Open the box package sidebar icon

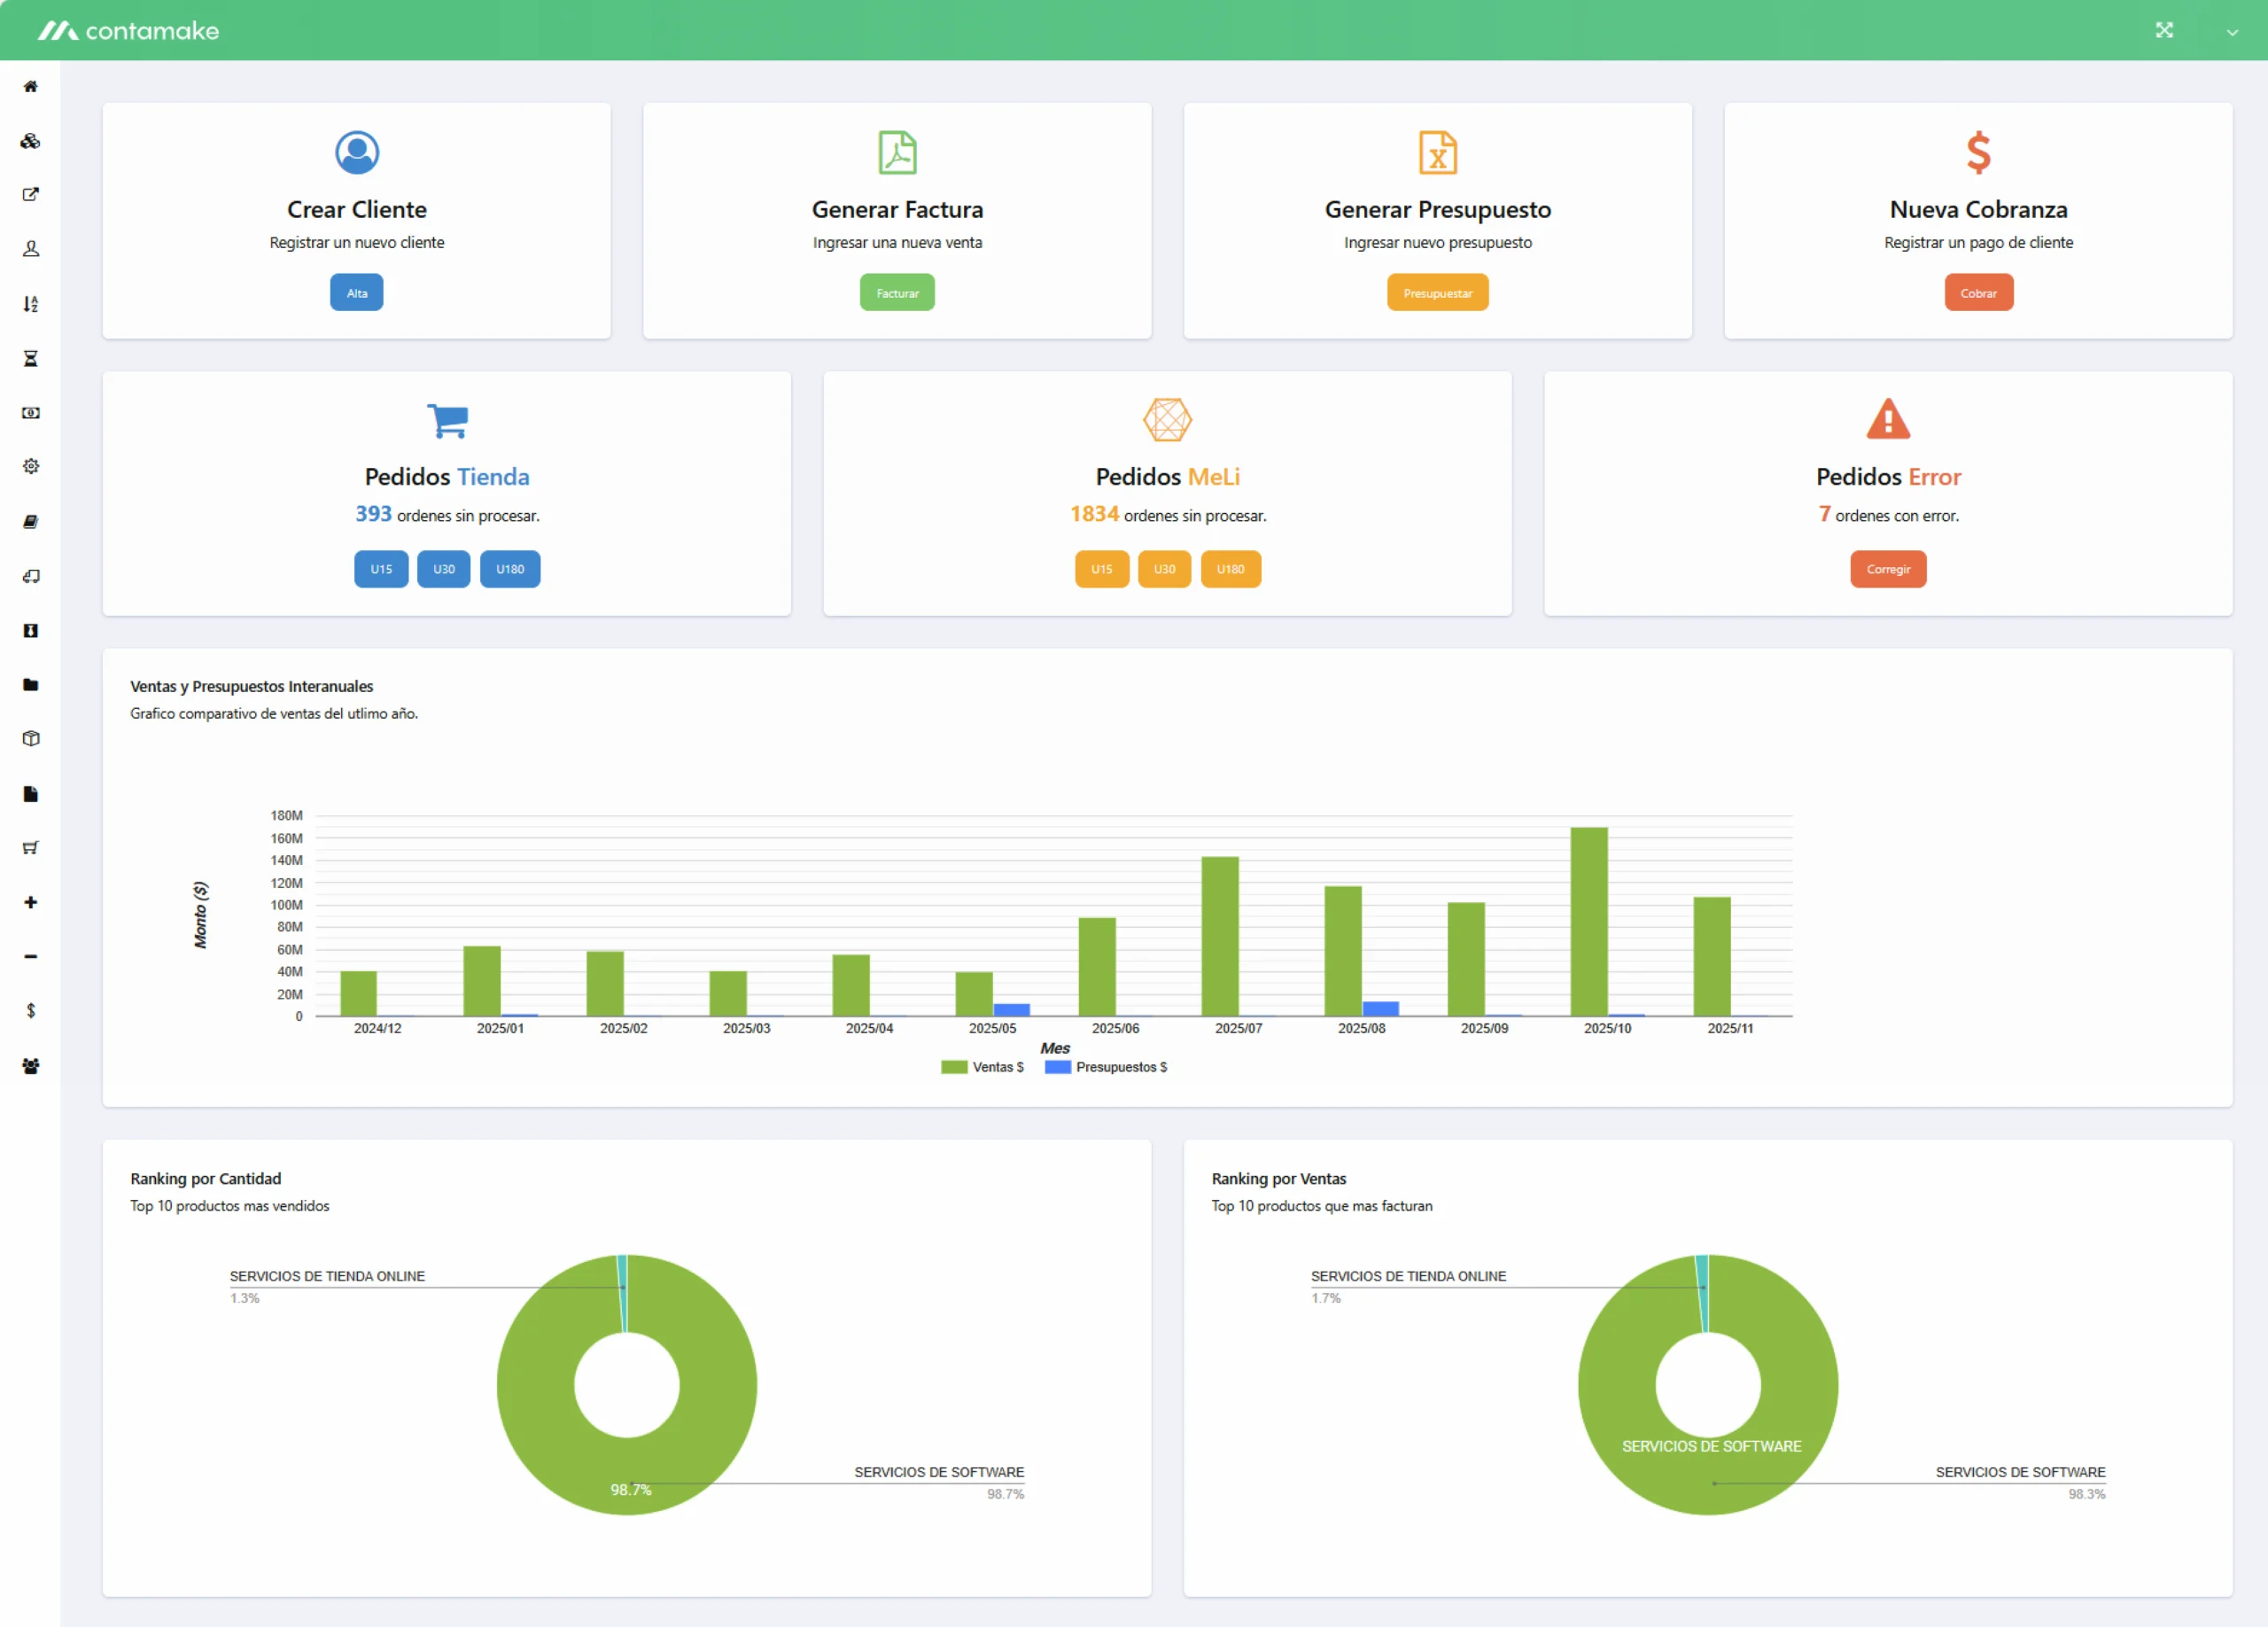point(31,739)
